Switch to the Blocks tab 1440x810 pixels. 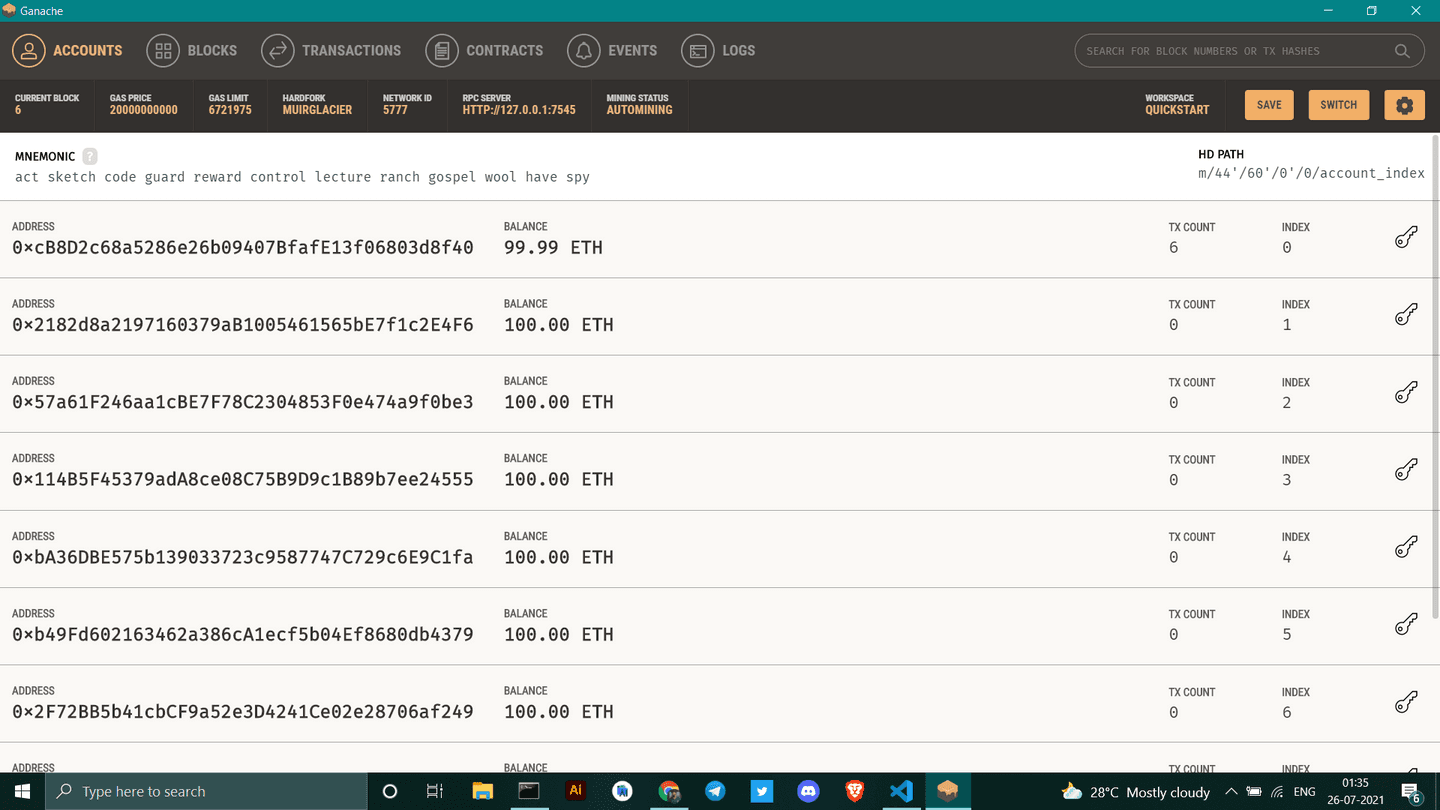pos(192,50)
